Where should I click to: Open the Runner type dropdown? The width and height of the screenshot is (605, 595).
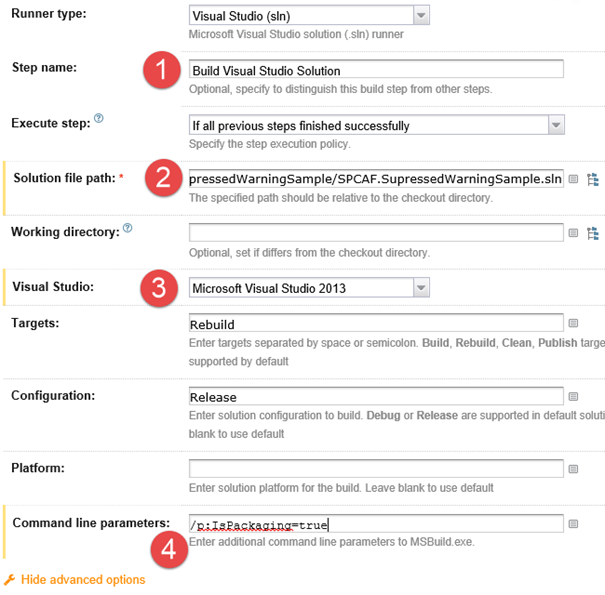pyautogui.click(x=309, y=15)
